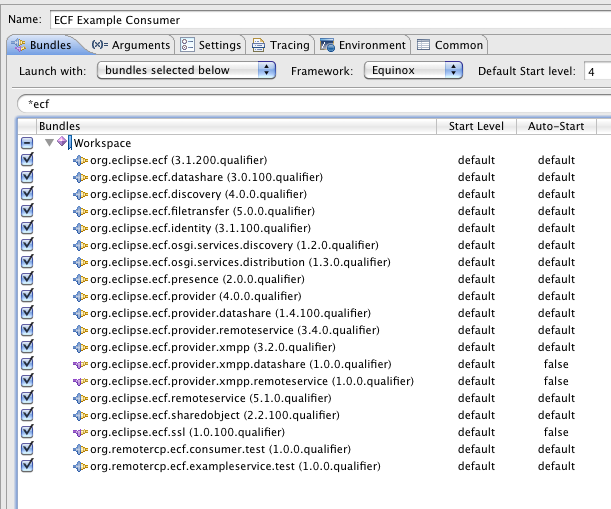Uncheck the org.eclipse.ecf.discovery bundle checkbox
The image size is (611, 509).
[27, 194]
